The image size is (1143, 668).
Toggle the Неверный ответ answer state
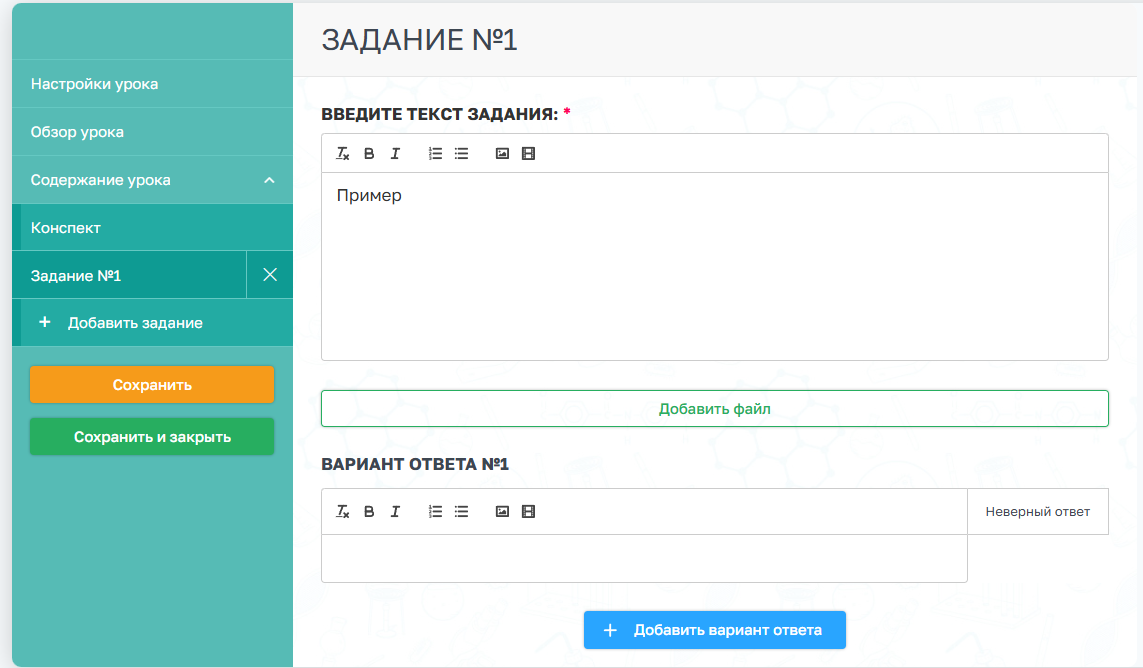point(1037,512)
